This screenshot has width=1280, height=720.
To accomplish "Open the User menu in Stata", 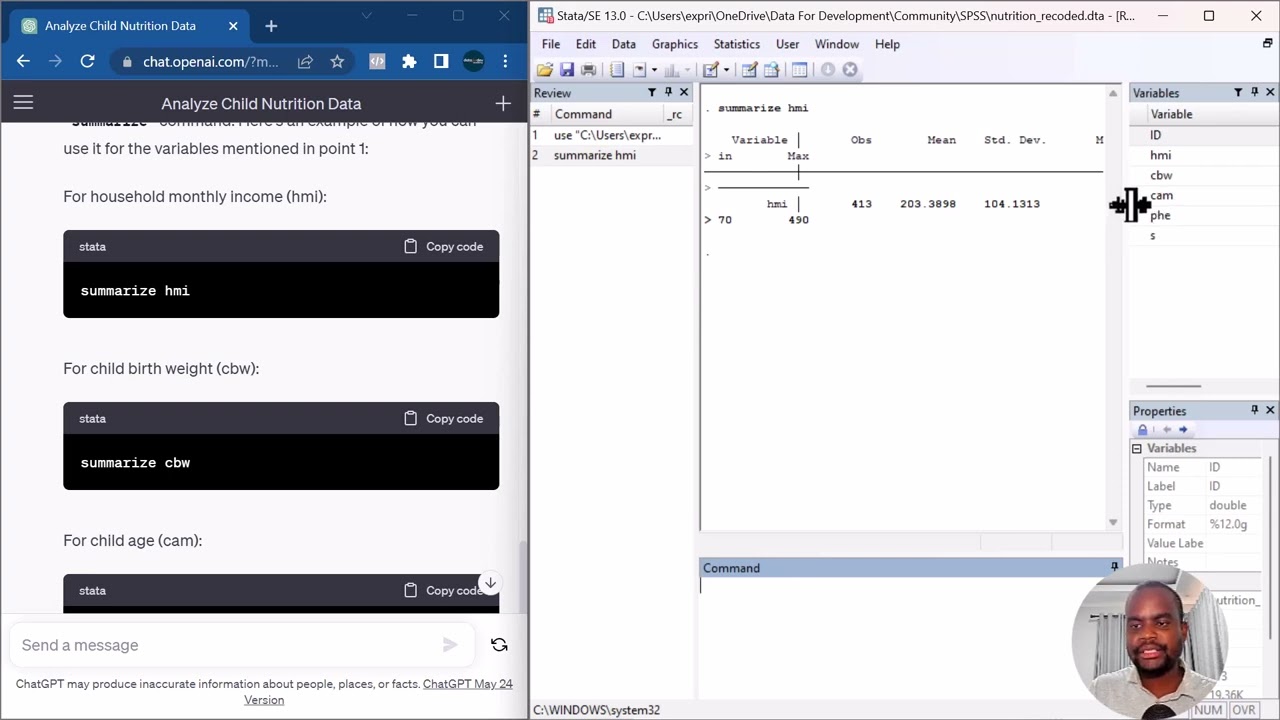I will pyautogui.click(x=788, y=44).
